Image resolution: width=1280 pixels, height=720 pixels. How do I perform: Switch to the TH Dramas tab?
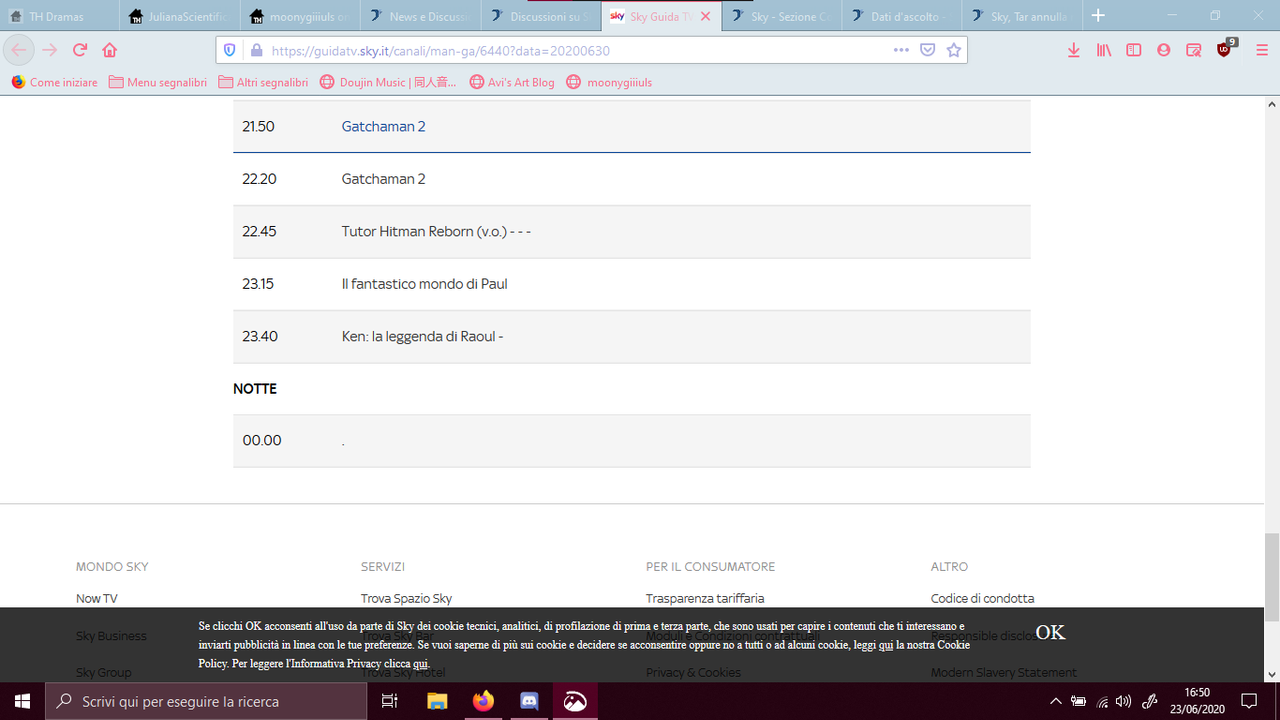tap(60, 17)
